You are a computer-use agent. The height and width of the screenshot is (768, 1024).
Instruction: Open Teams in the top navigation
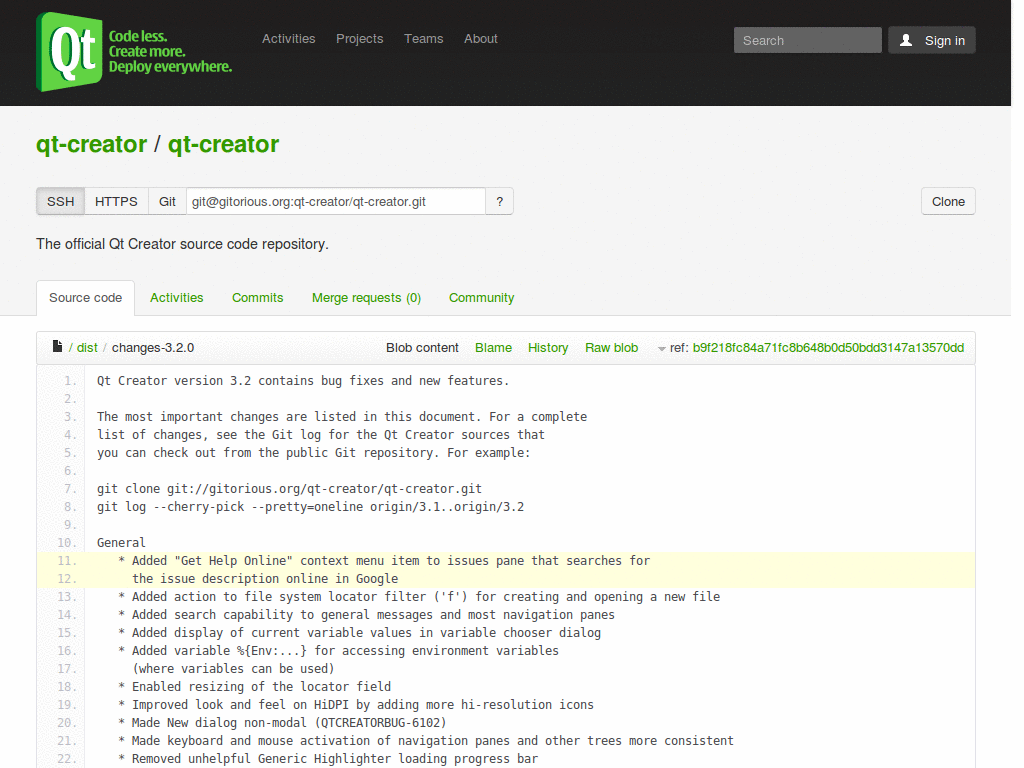click(424, 39)
